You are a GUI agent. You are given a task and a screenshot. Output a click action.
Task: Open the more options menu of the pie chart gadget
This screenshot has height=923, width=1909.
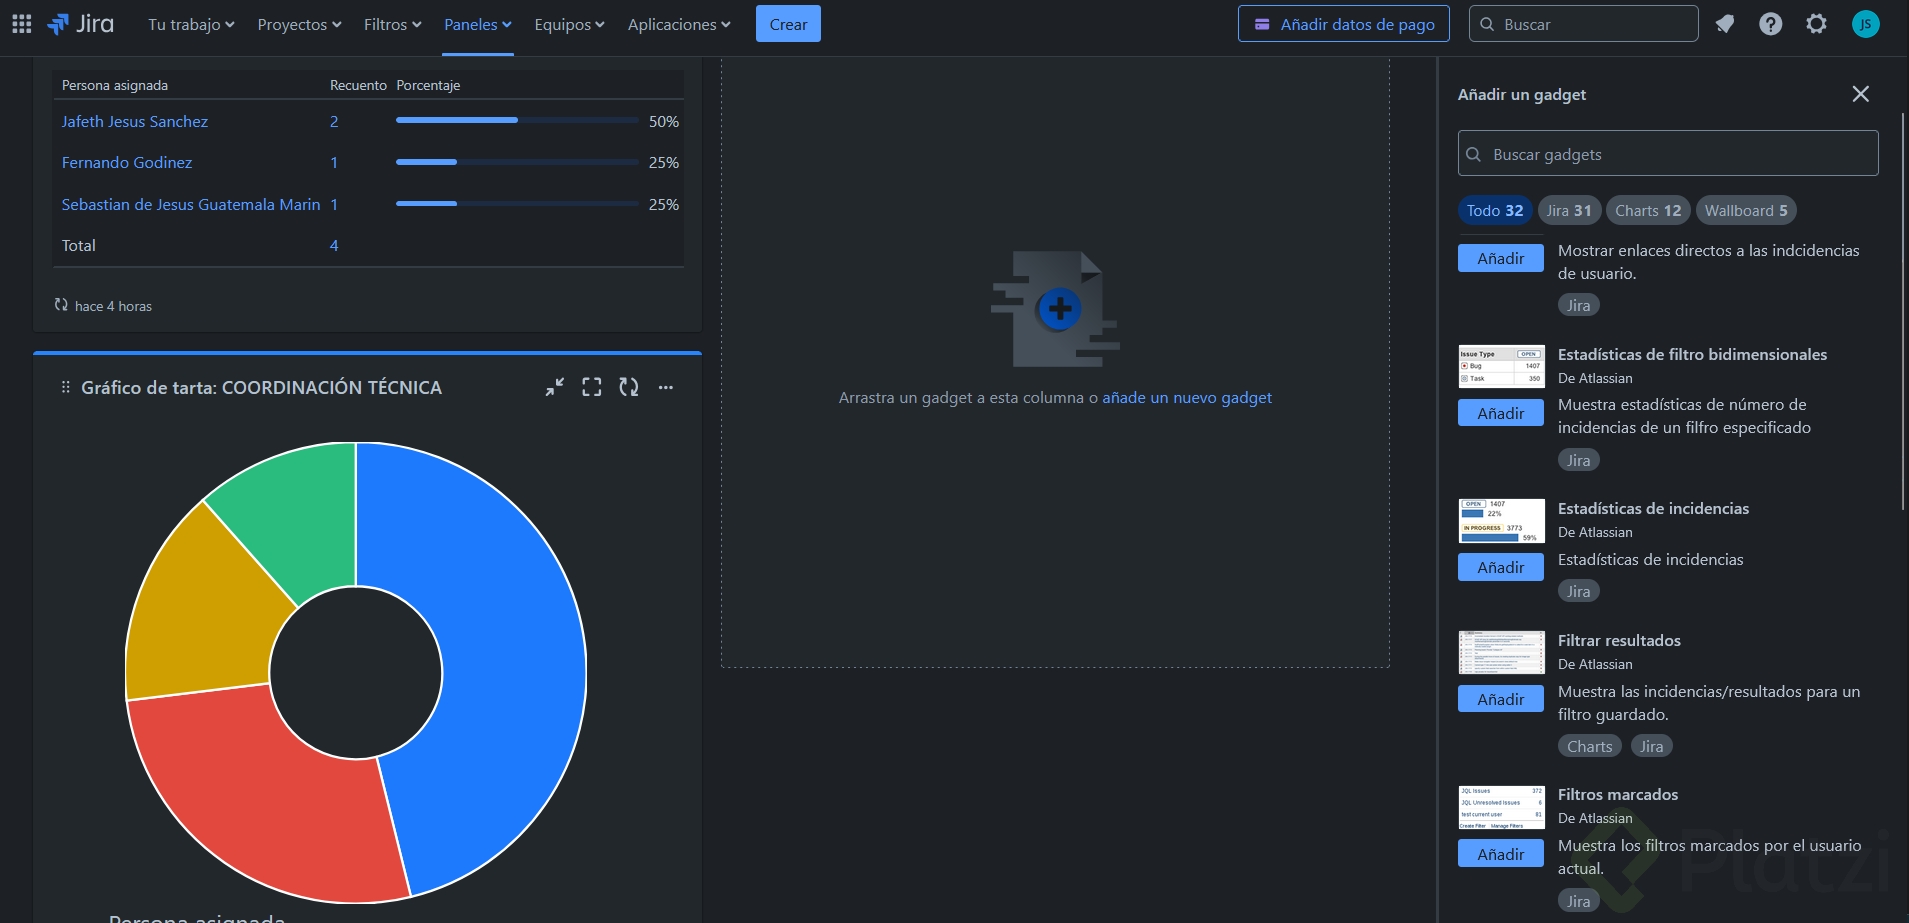(666, 387)
